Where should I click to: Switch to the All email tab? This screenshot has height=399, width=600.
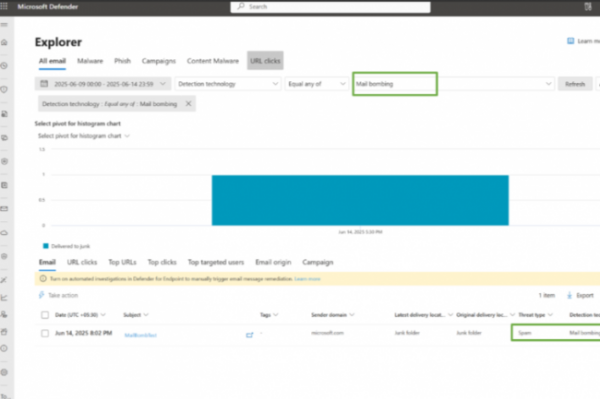click(52, 61)
